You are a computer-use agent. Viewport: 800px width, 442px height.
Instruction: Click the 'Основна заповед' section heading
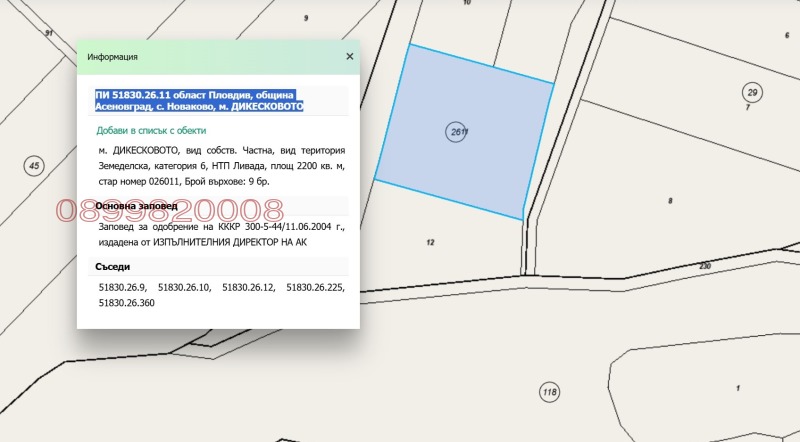(x=136, y=206)
